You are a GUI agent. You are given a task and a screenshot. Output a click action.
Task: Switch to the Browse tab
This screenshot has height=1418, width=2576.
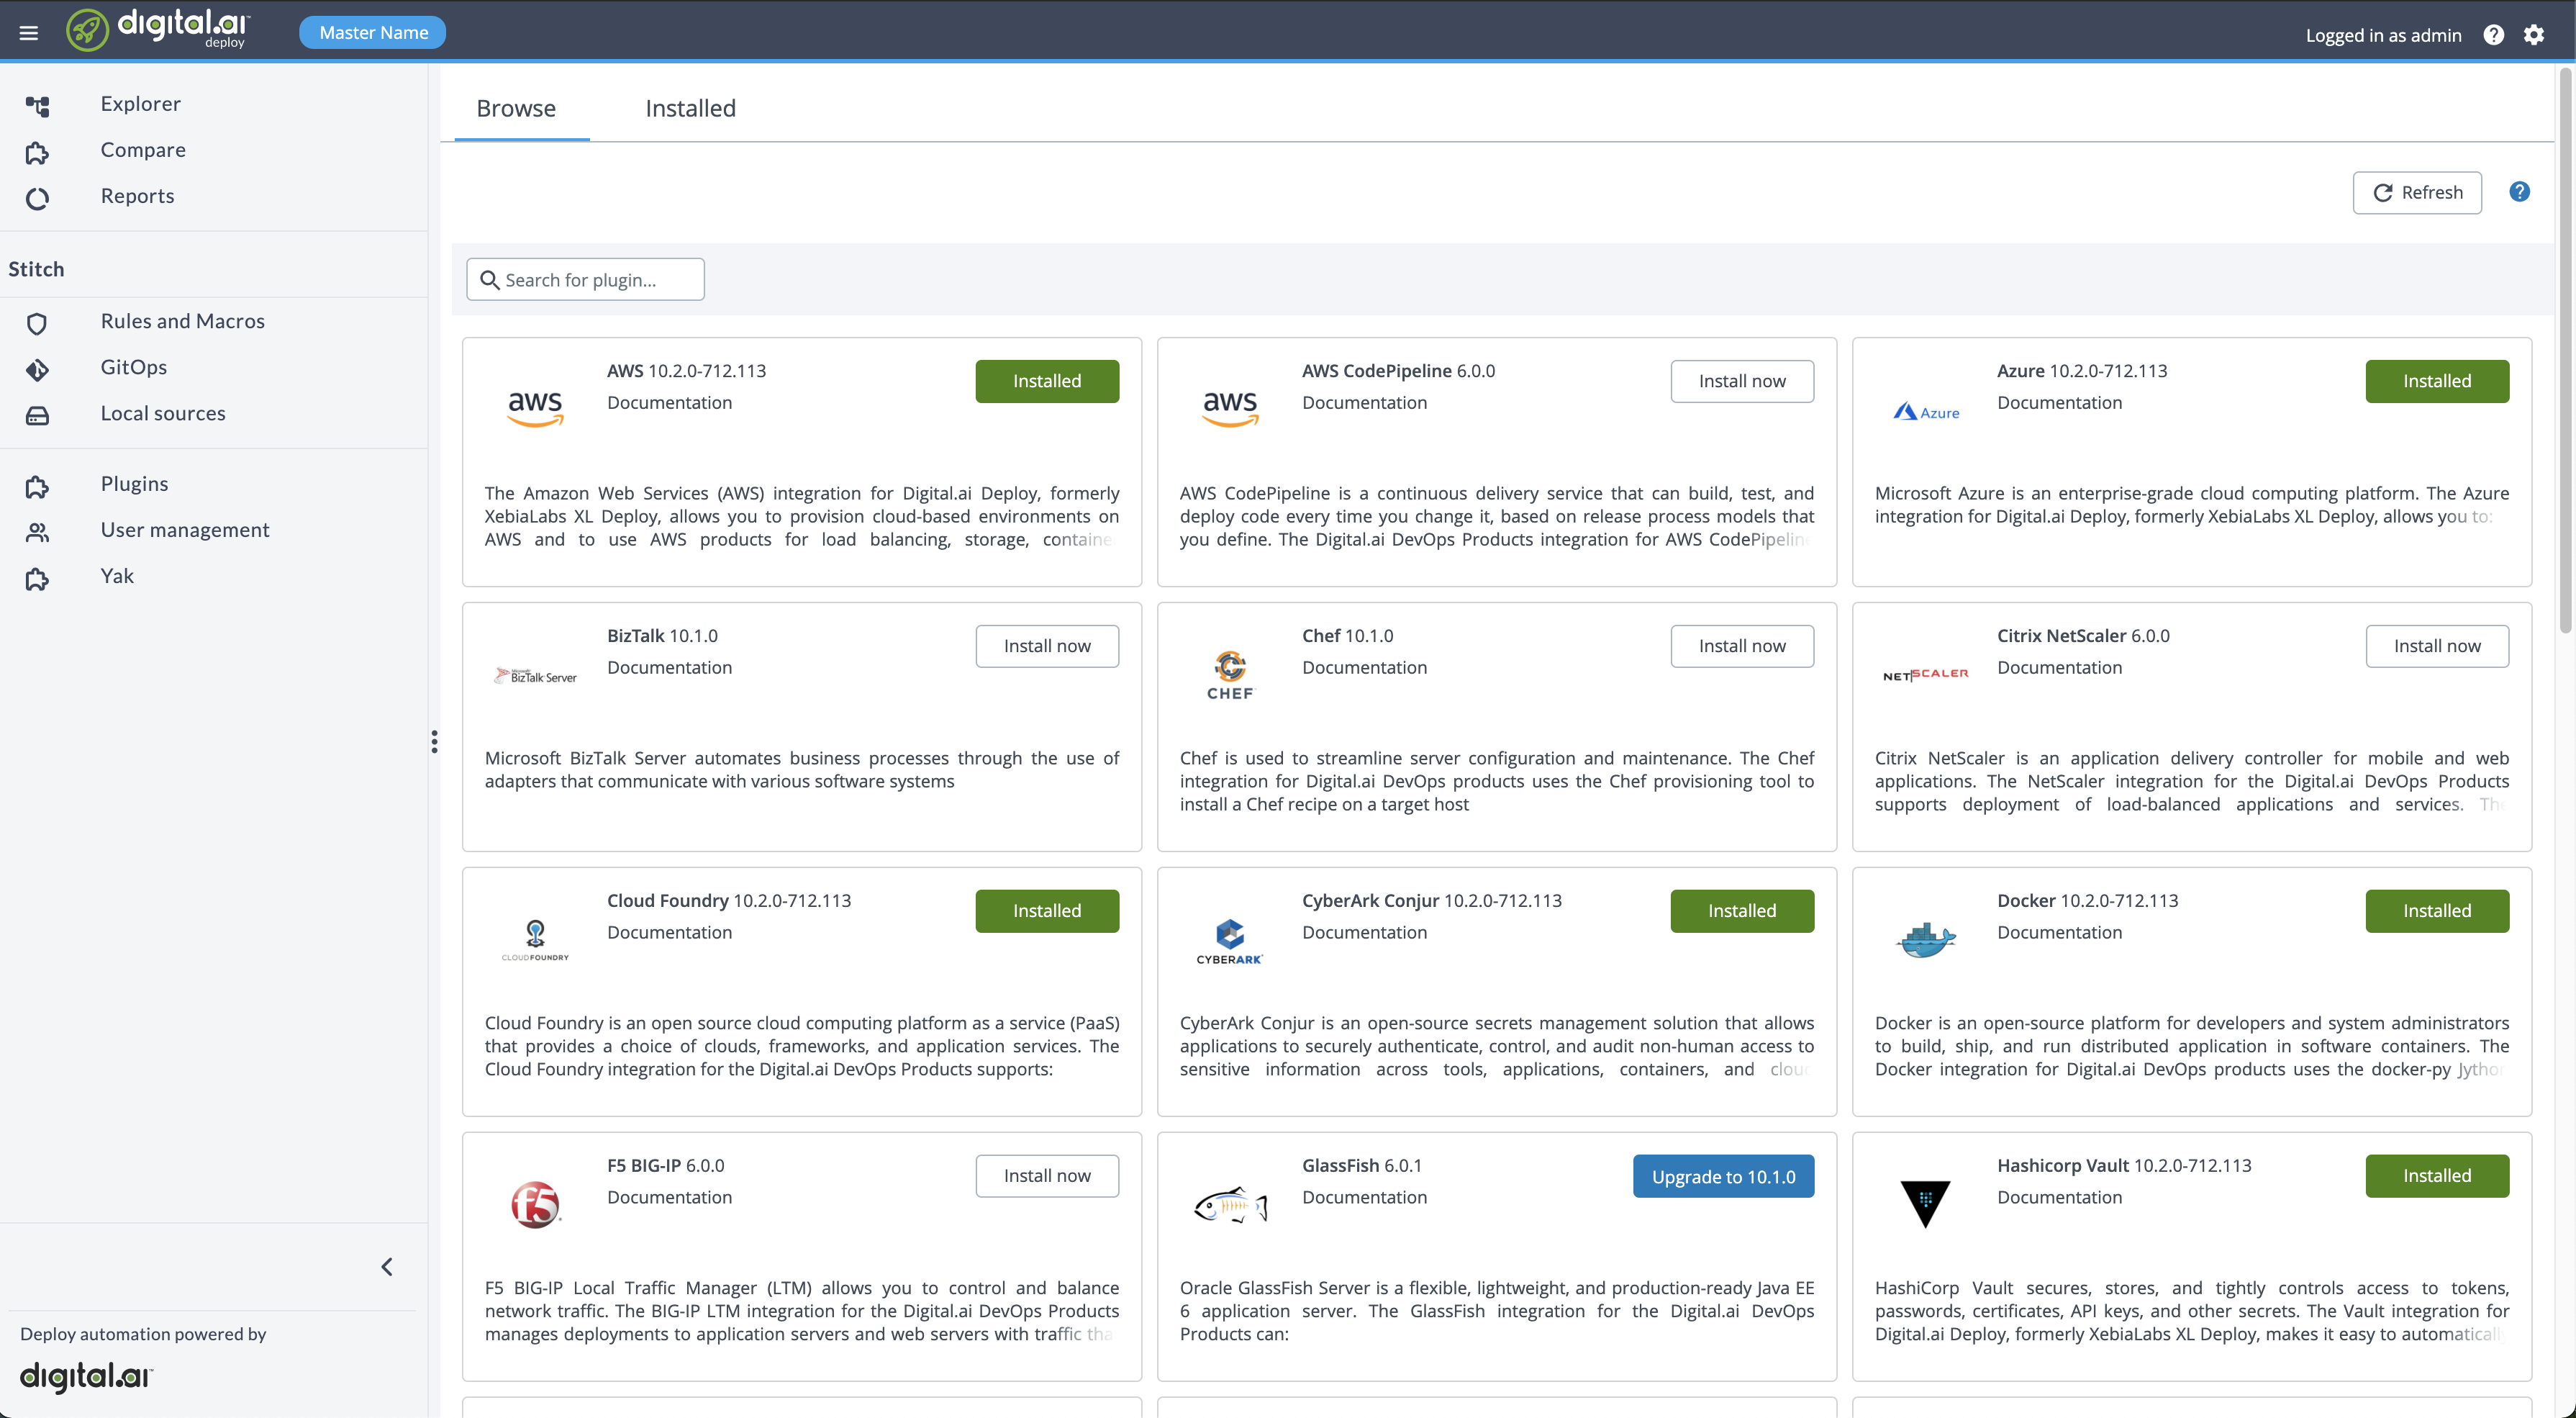point(517,108)
